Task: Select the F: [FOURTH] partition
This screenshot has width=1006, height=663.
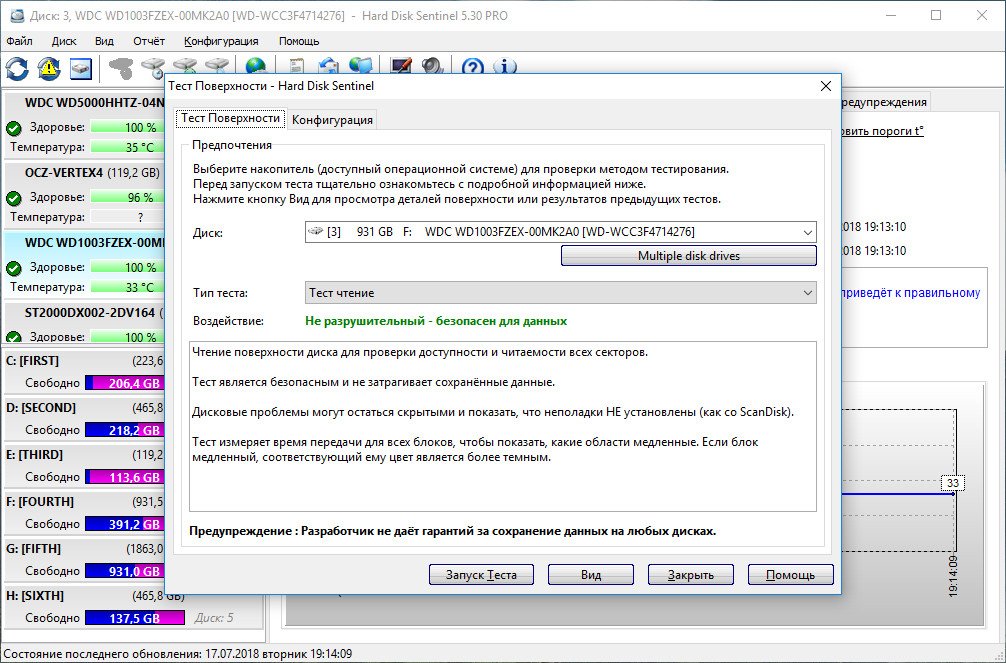Action: click(x=84, y=512)
